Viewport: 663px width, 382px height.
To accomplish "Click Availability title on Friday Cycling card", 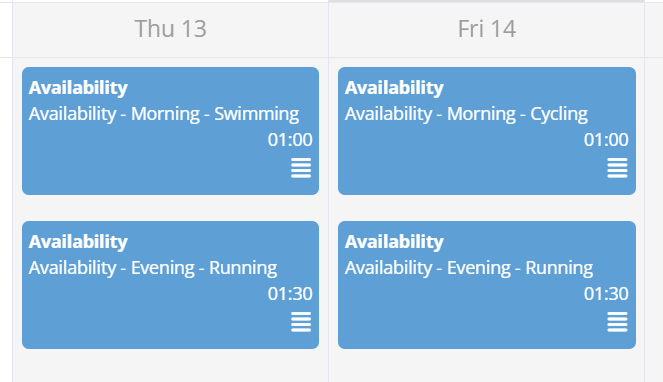I will pos(394,88).
